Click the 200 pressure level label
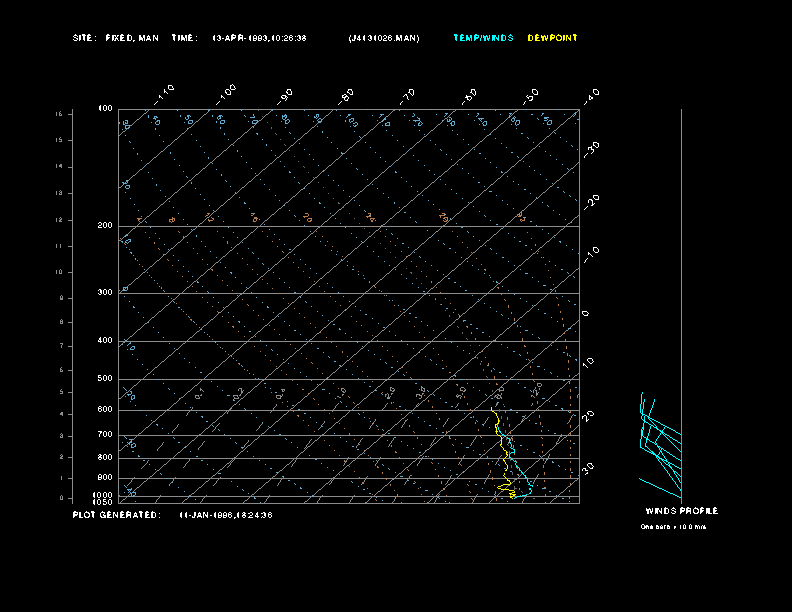 pos(104,226)
